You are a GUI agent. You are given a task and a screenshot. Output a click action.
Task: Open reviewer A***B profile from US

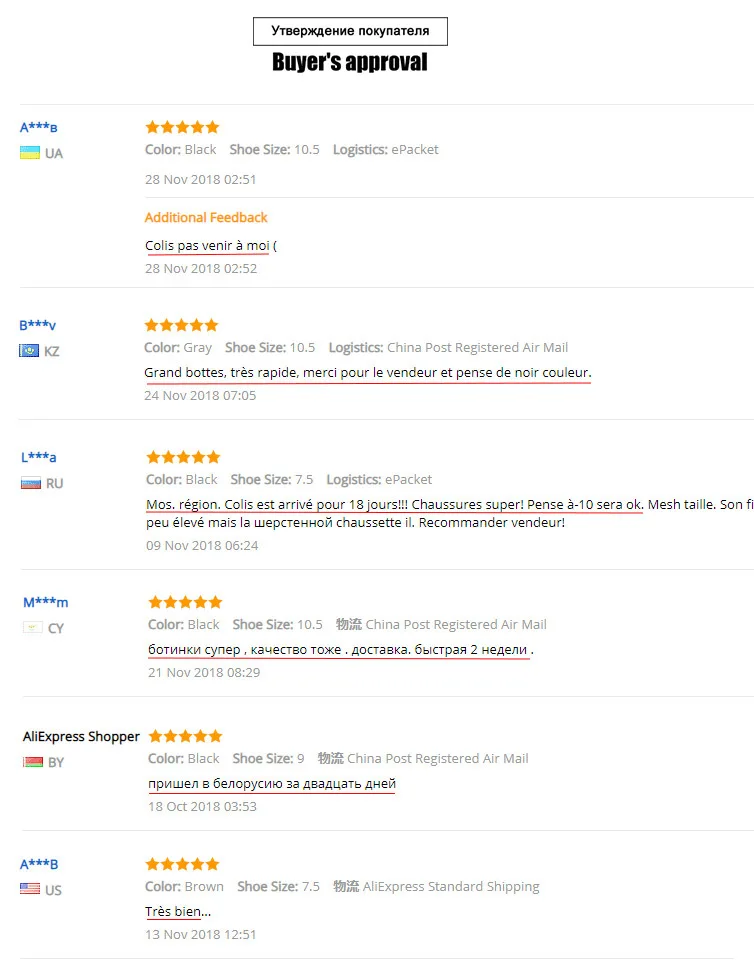(x=39, y=864)
